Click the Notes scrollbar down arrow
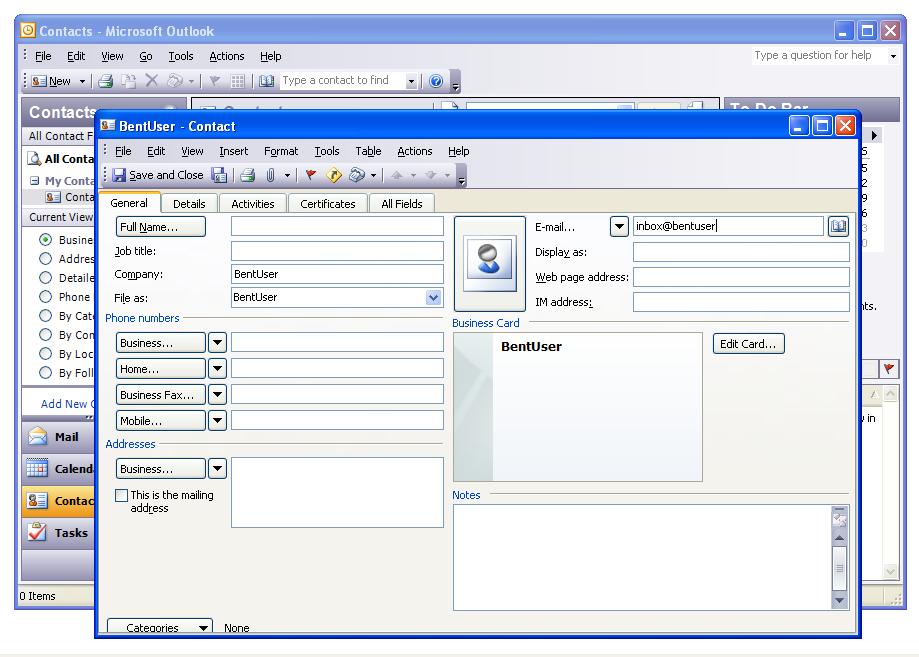Viewport: 919px width, 657px height. [x=839, y=600]
